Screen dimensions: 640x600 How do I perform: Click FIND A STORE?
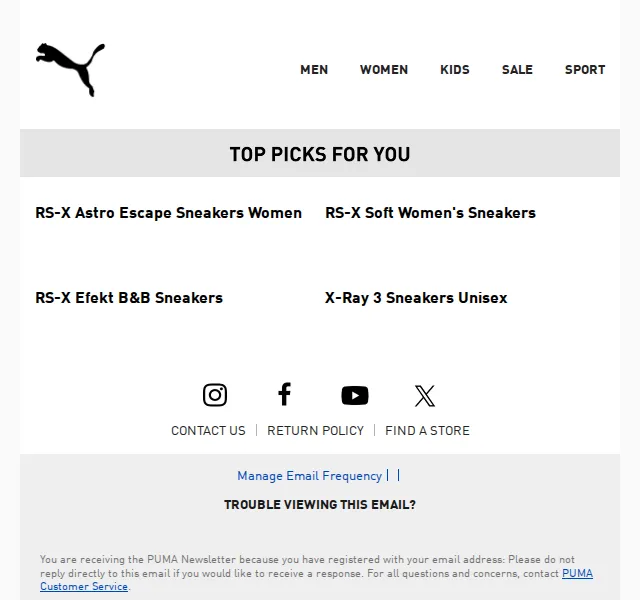point(427,431)
